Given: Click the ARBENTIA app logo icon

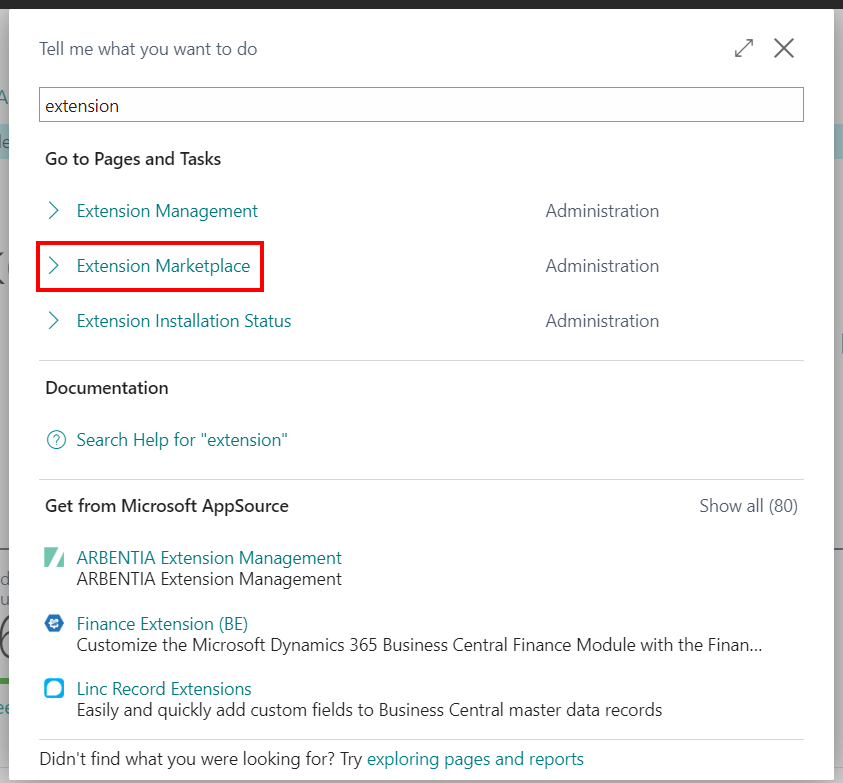Looking at the screenshot, I should [54, 558].
